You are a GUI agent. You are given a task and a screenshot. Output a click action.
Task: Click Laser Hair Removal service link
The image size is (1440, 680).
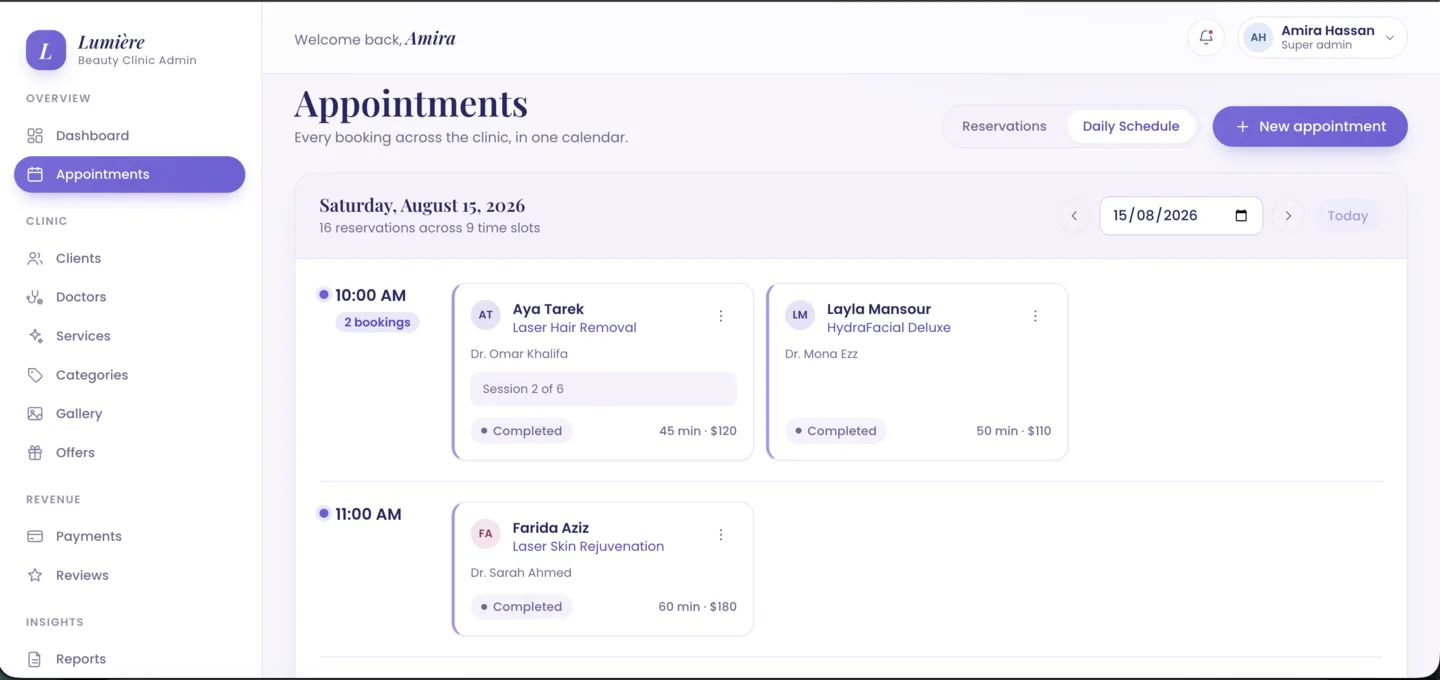point(575,328)
